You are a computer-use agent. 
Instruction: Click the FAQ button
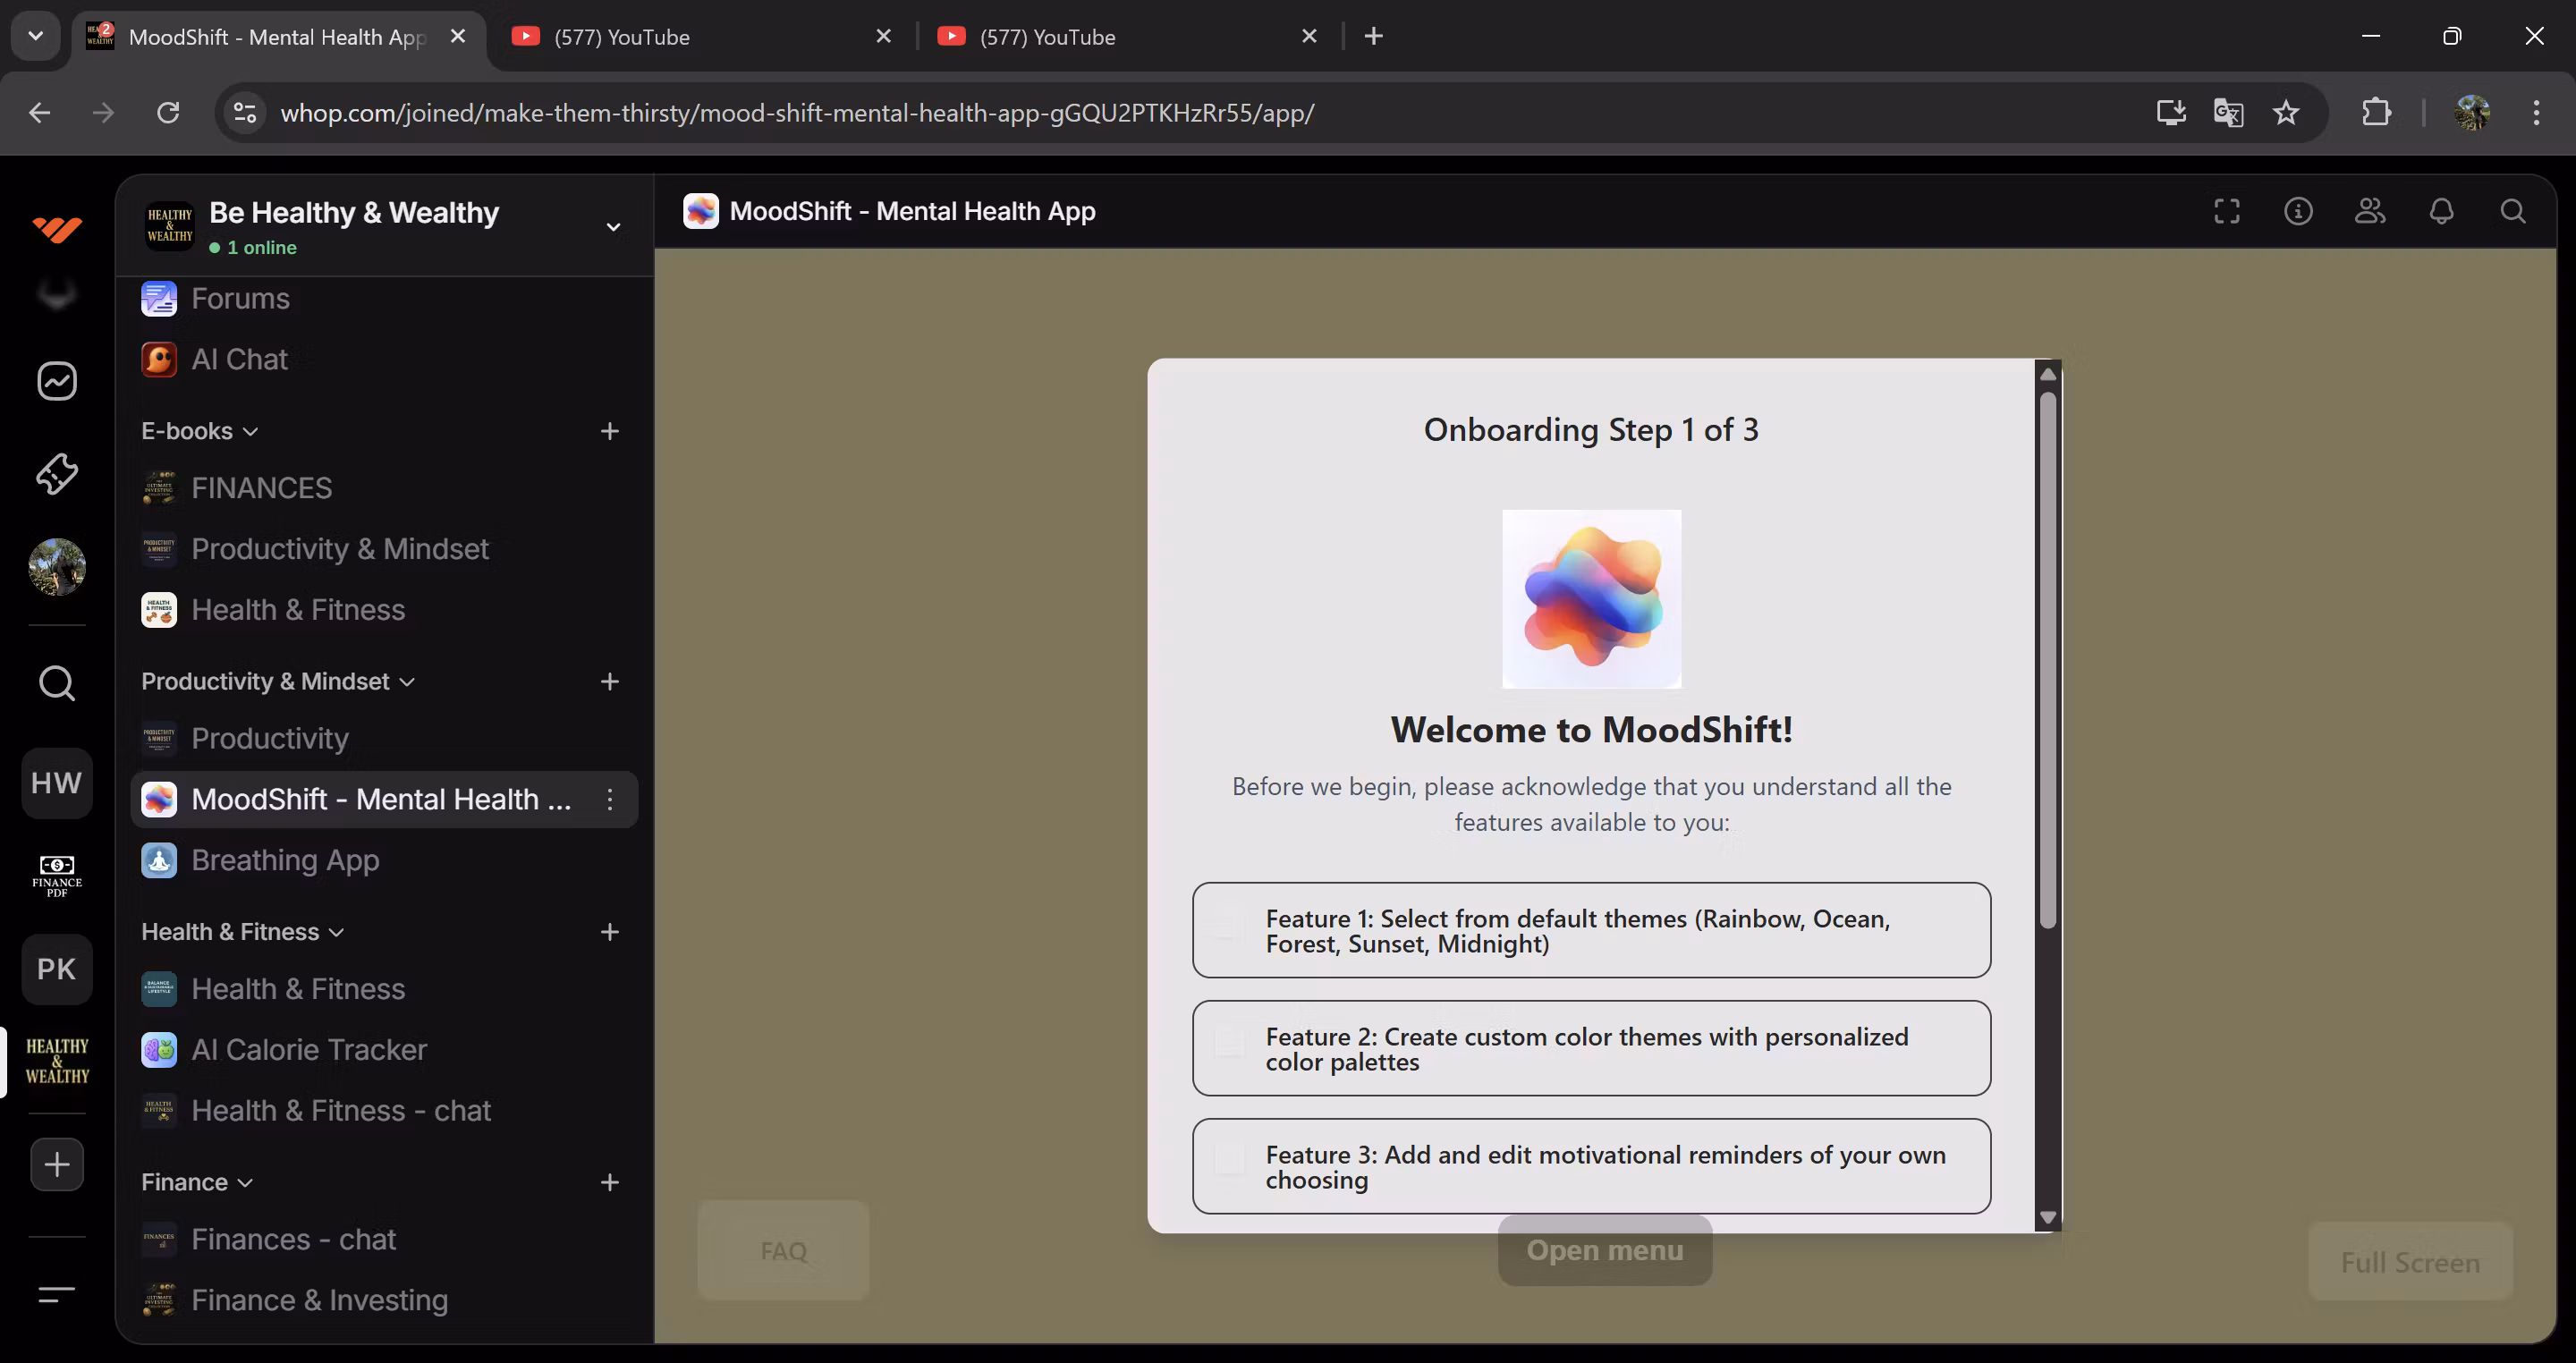click(x=783, y=1251)
